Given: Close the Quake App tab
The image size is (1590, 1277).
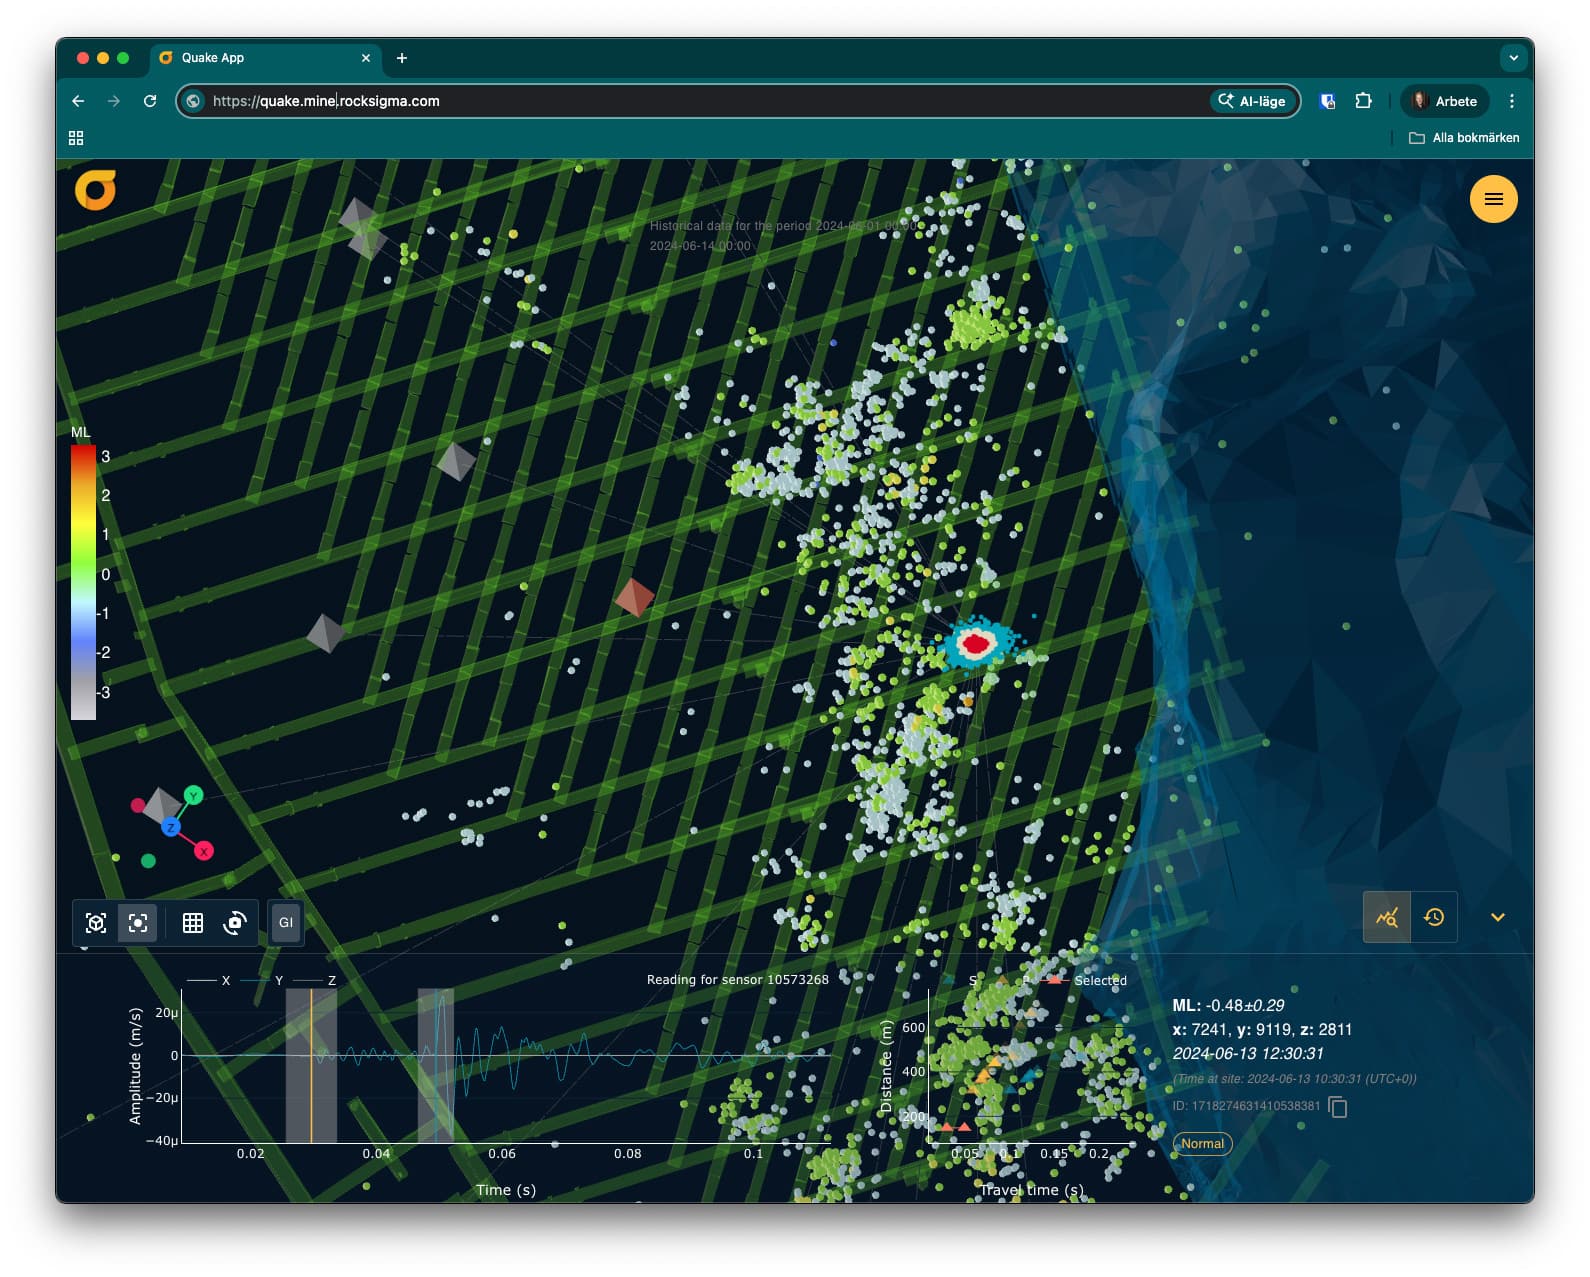Looking at the screenshot, I should [x=366, y=58].
